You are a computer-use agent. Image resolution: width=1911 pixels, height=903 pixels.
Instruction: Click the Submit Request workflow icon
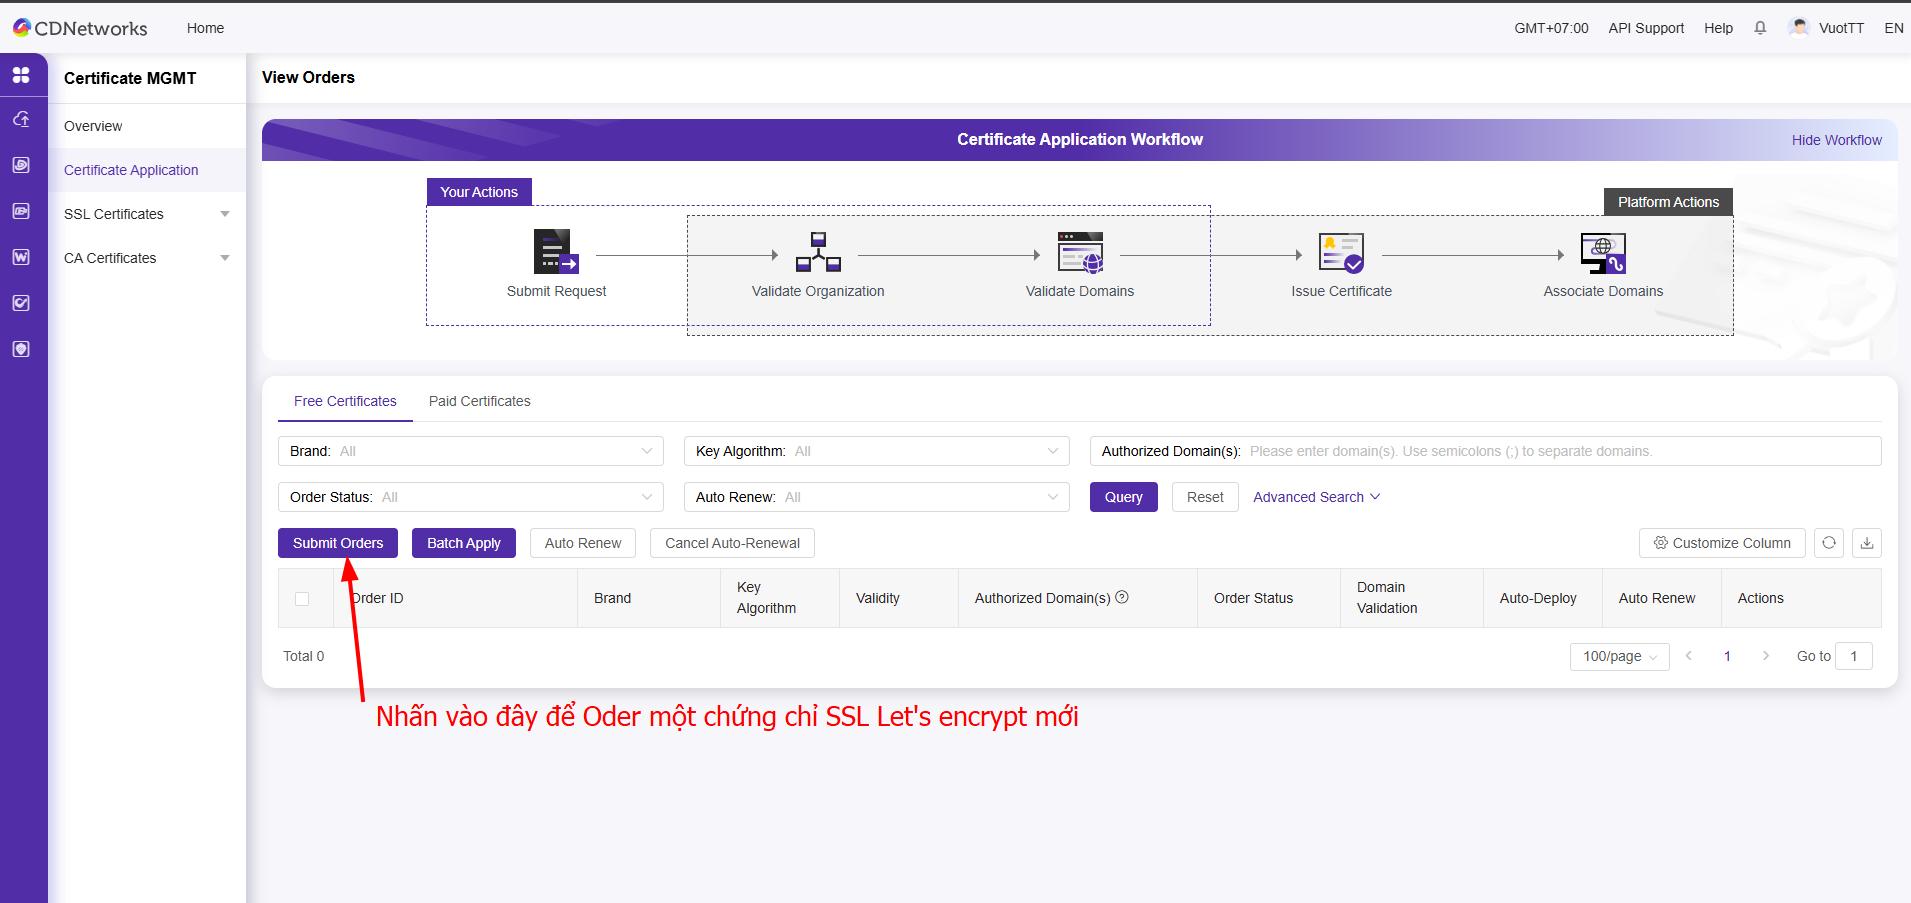(x=556, y=252)
